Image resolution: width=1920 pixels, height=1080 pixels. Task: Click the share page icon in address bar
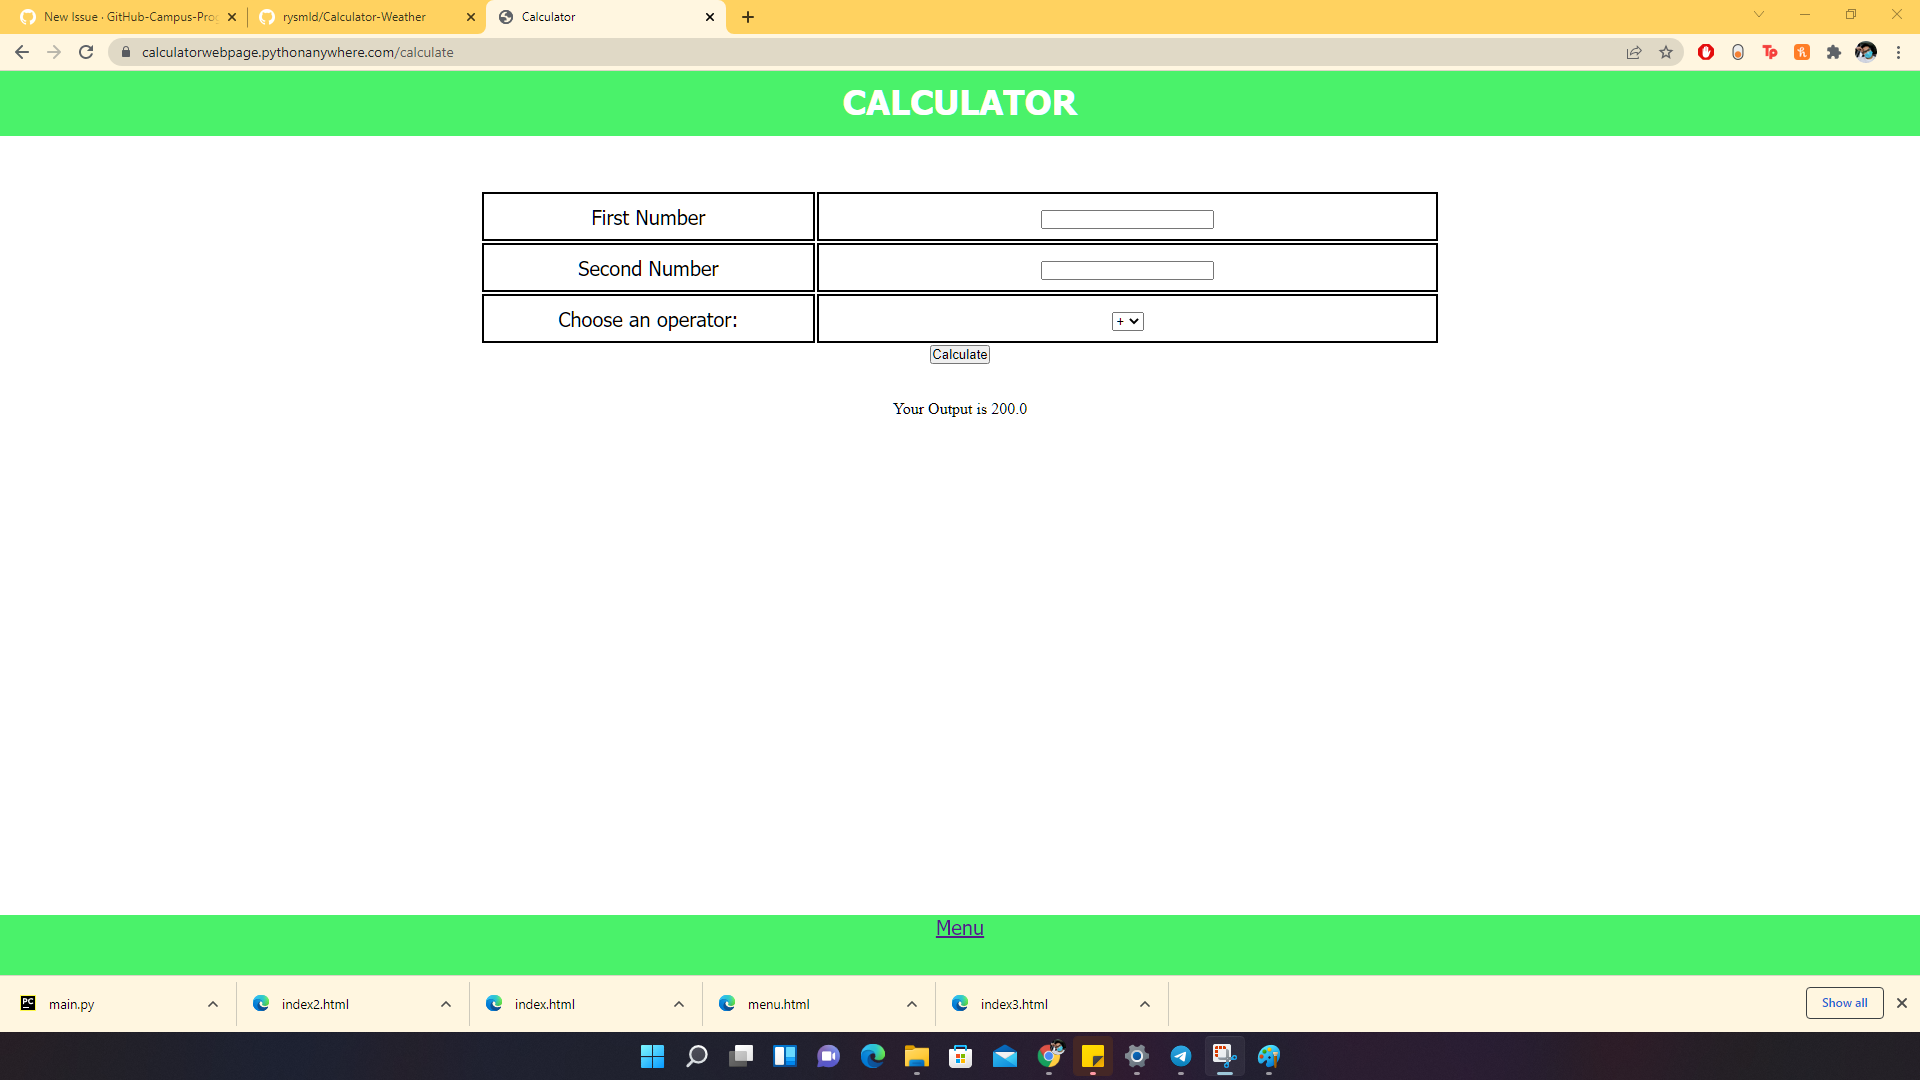click(x=1634, y=52)
